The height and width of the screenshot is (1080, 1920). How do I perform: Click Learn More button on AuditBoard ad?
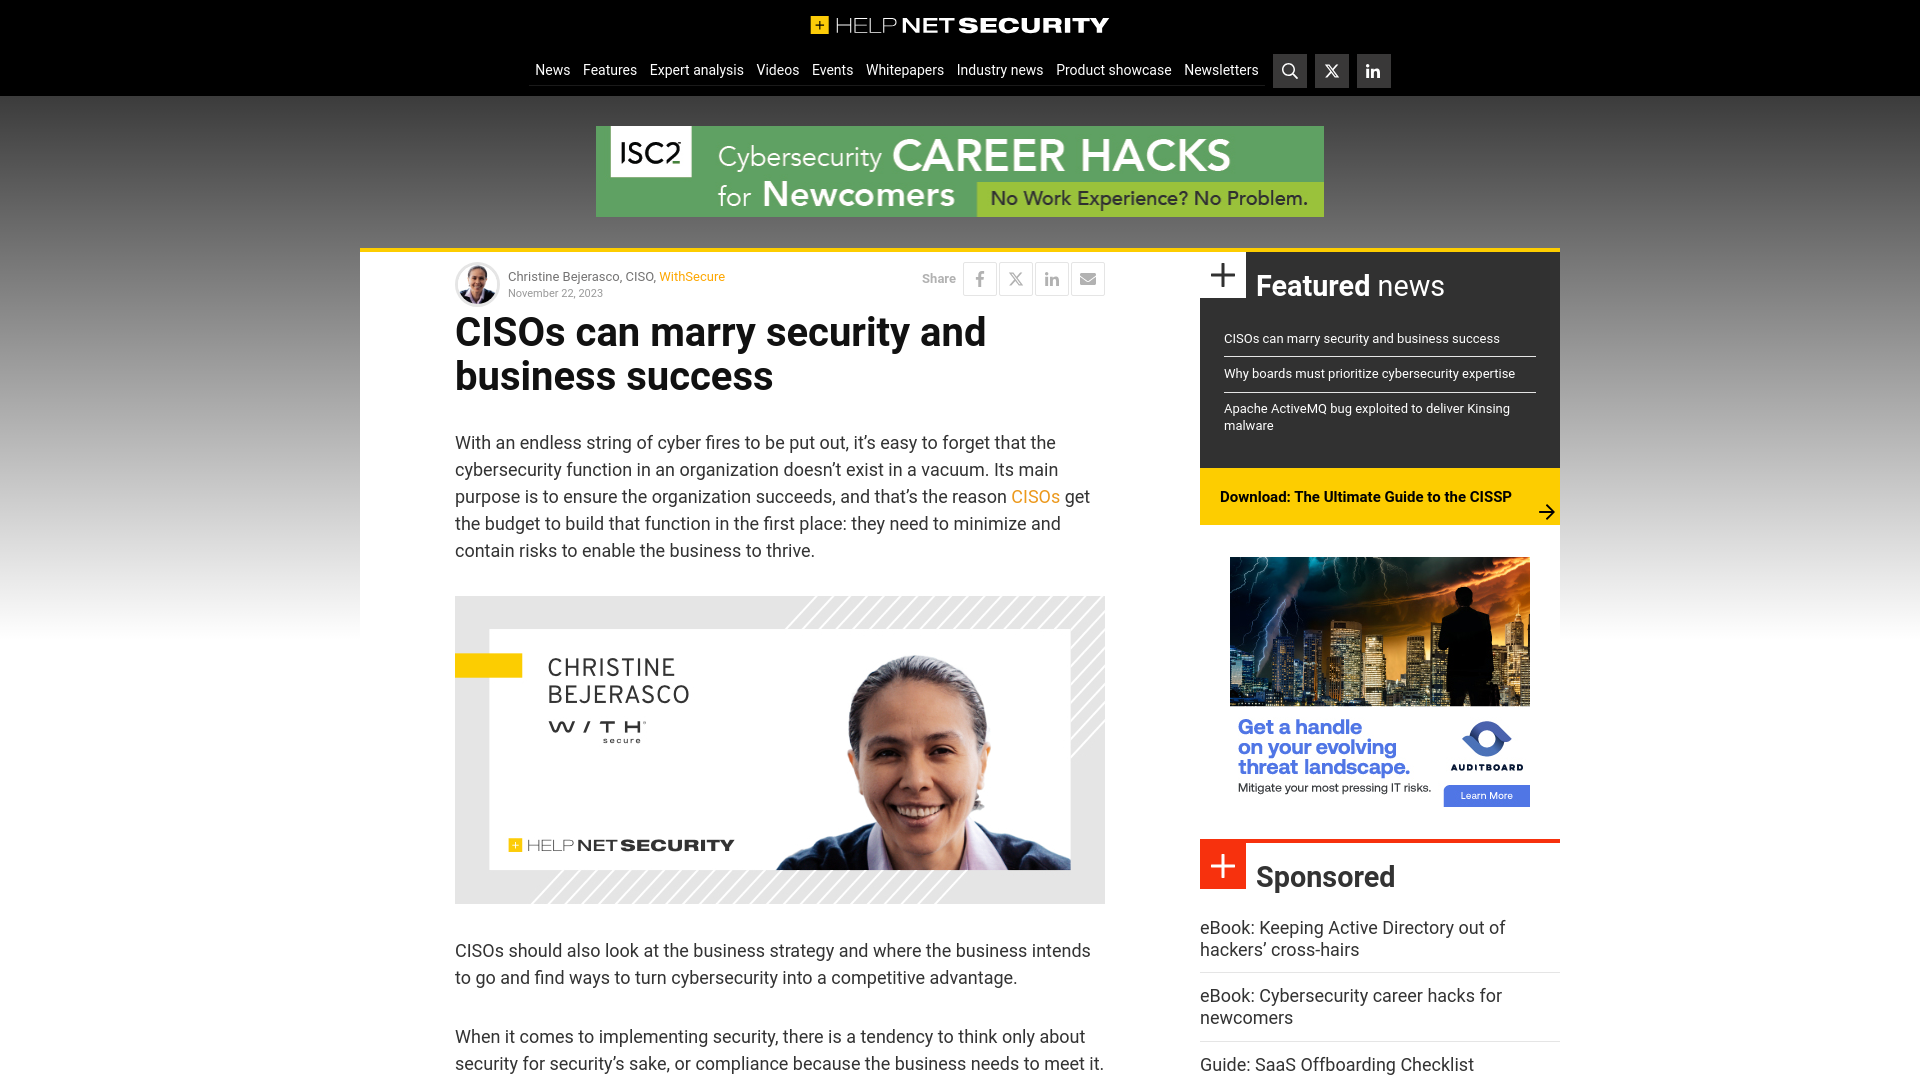click(1486, 795)
